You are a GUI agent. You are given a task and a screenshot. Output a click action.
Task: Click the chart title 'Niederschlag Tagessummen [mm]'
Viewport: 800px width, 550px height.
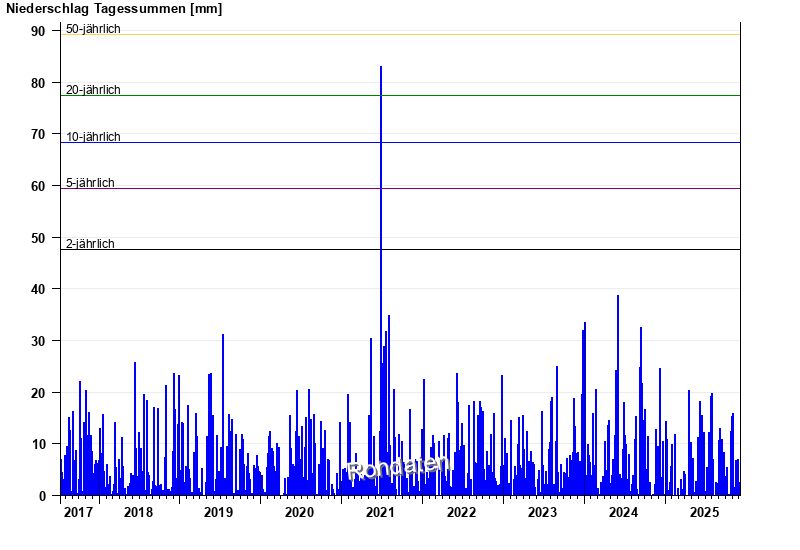point(114,9)
